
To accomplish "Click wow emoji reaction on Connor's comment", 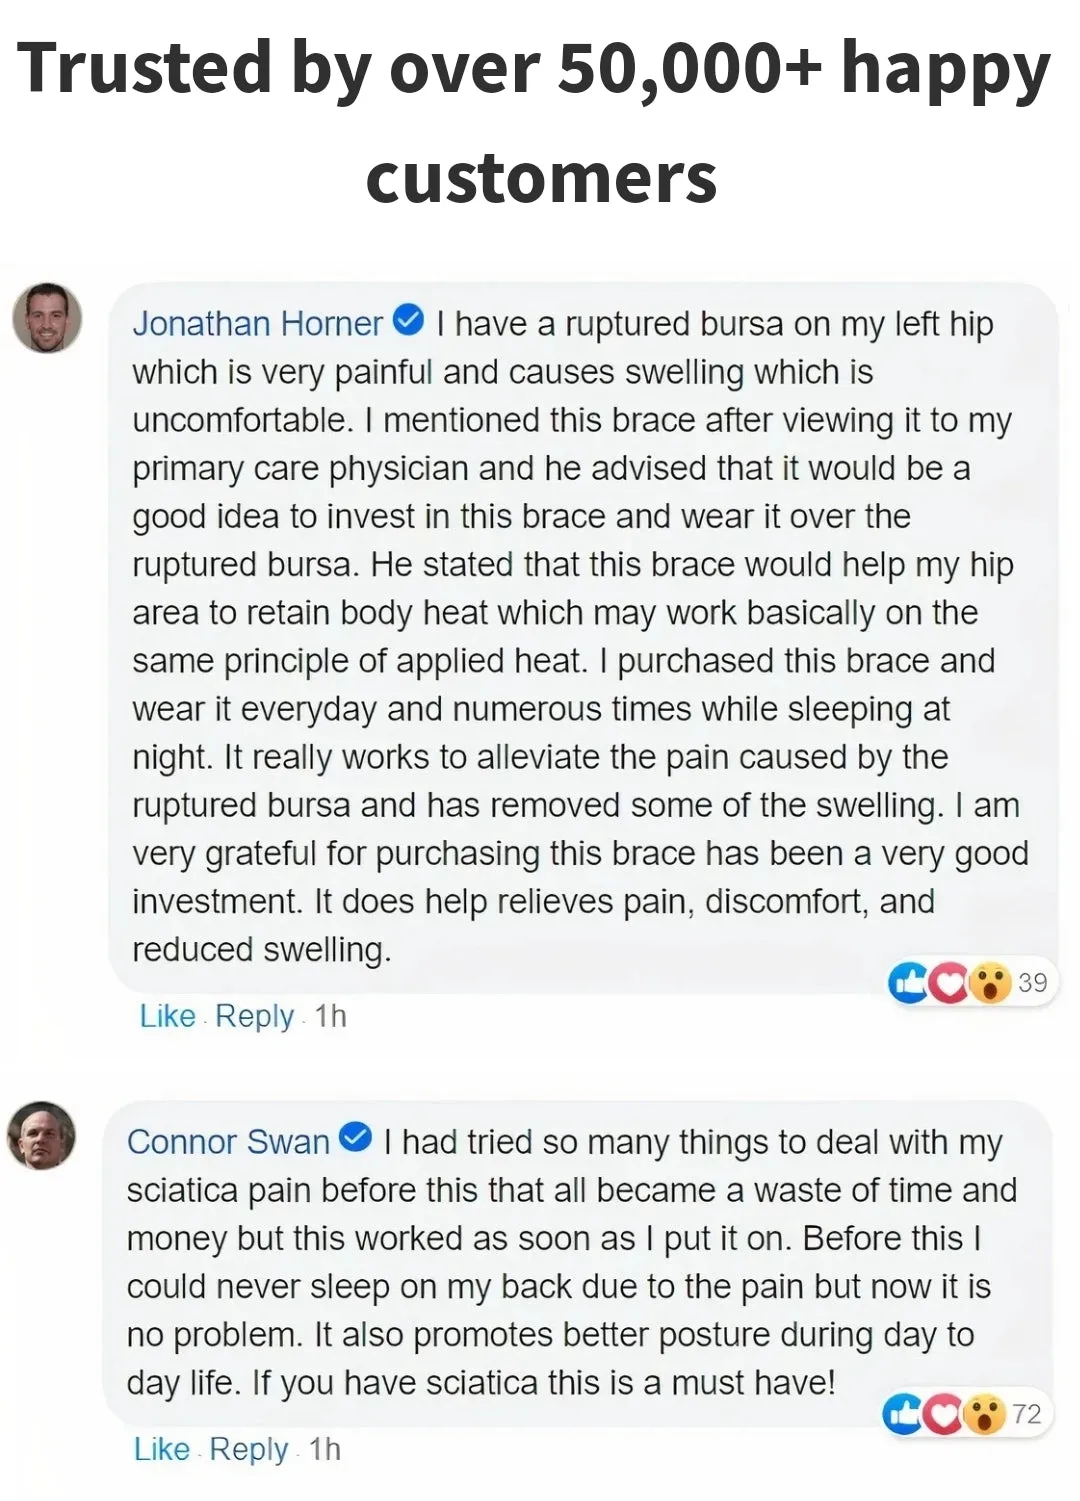I will tap(985, 1414).
